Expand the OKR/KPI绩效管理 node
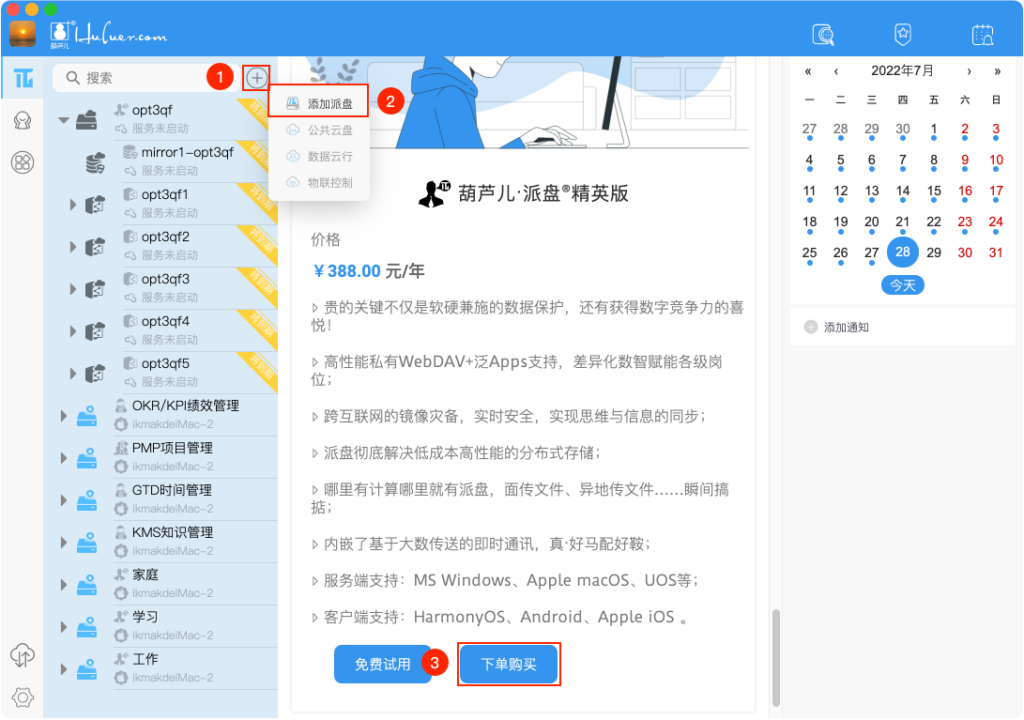The image size is (1024, 720). [x=63, y=416]
